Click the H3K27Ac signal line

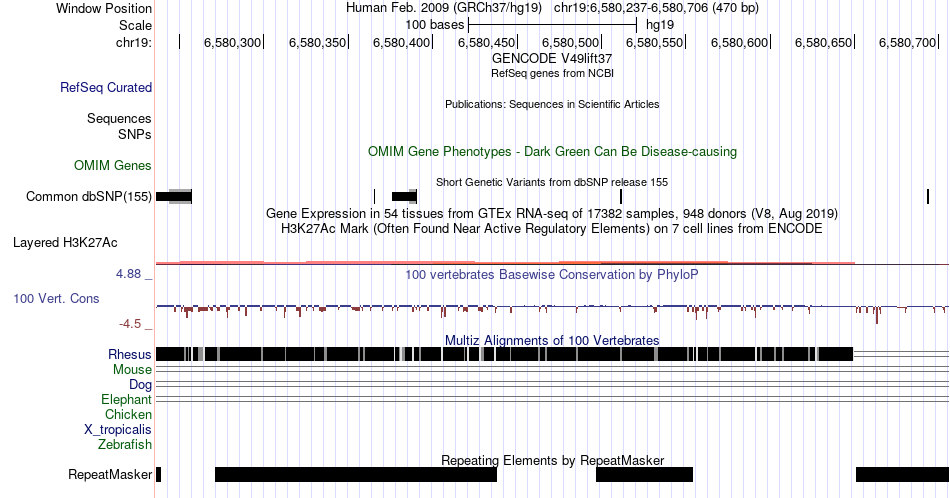(x=552, y=263)
